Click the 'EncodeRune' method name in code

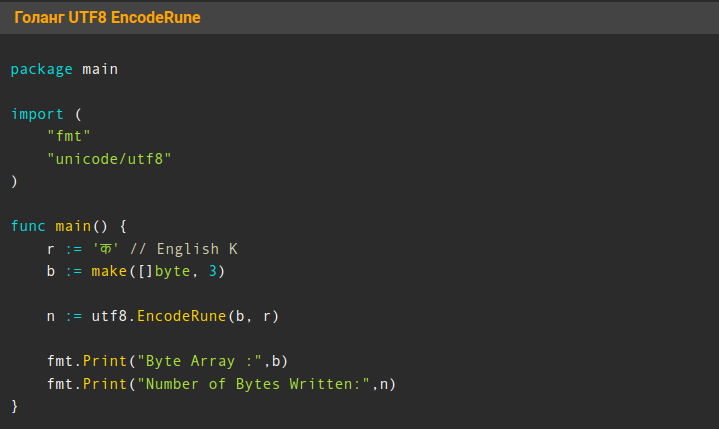181,316
